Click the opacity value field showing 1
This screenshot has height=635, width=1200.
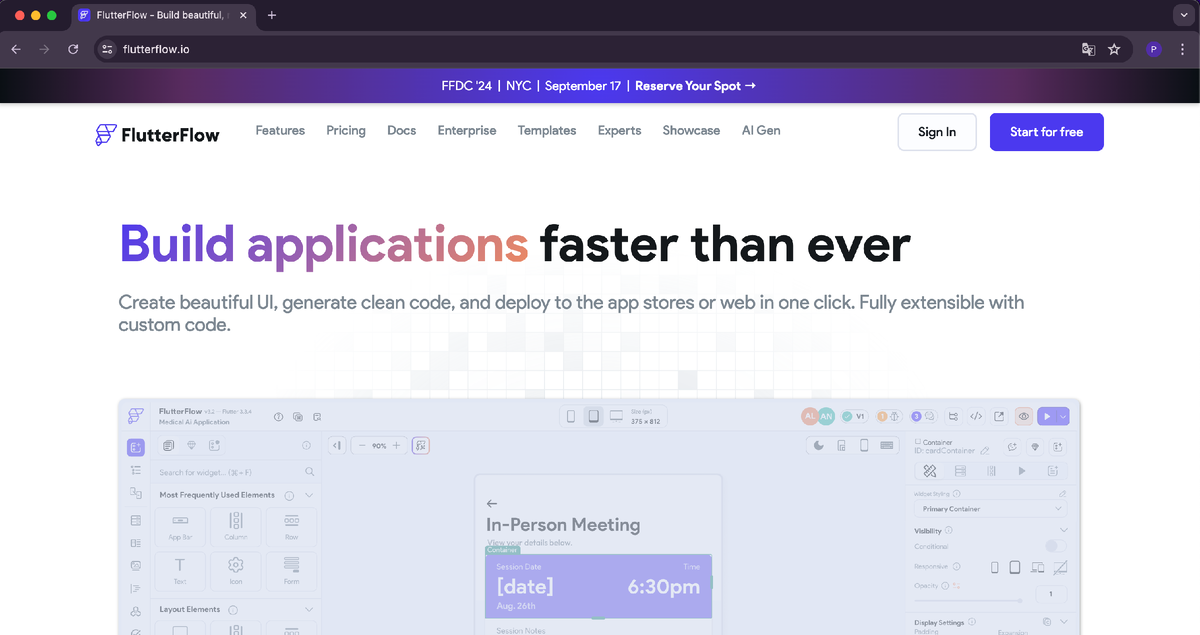[1051, 594]
